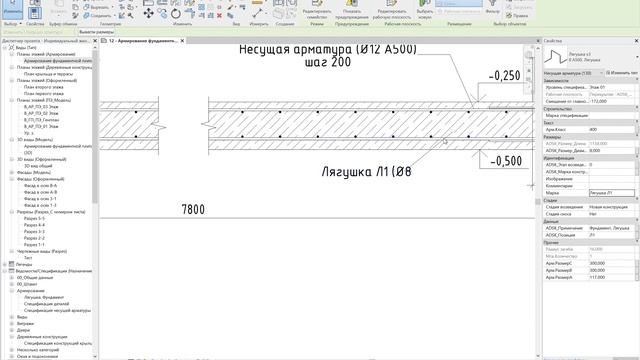
Task: Activate the Rotate tool in the Modify panel
Action: pos(176,13)
